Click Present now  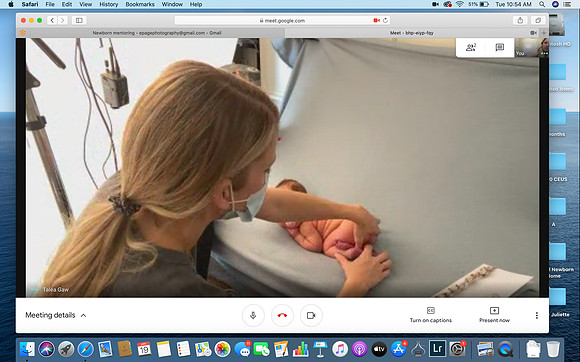[x=494, y=315]
